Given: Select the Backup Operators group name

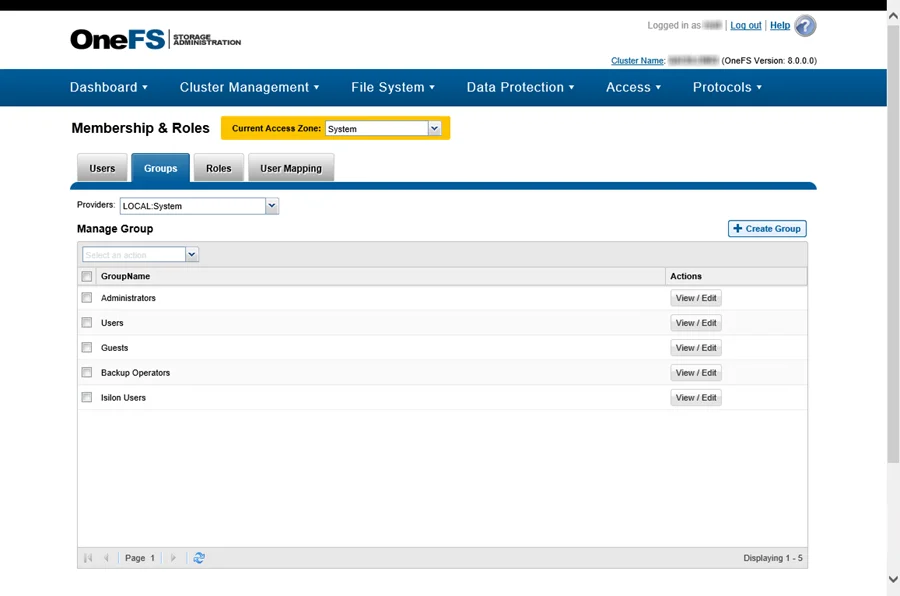Looking at the screenshot, I should (x=135, y=373).
